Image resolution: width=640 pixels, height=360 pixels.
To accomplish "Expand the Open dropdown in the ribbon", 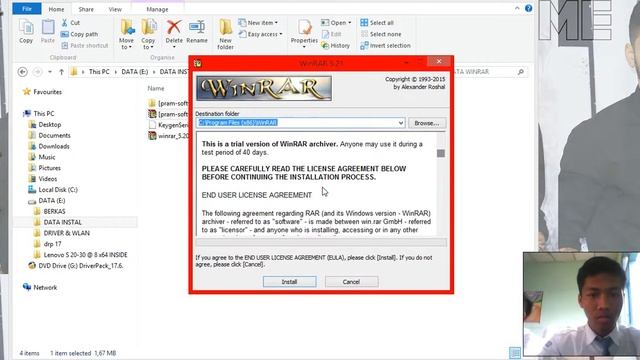I will point(349,23).
